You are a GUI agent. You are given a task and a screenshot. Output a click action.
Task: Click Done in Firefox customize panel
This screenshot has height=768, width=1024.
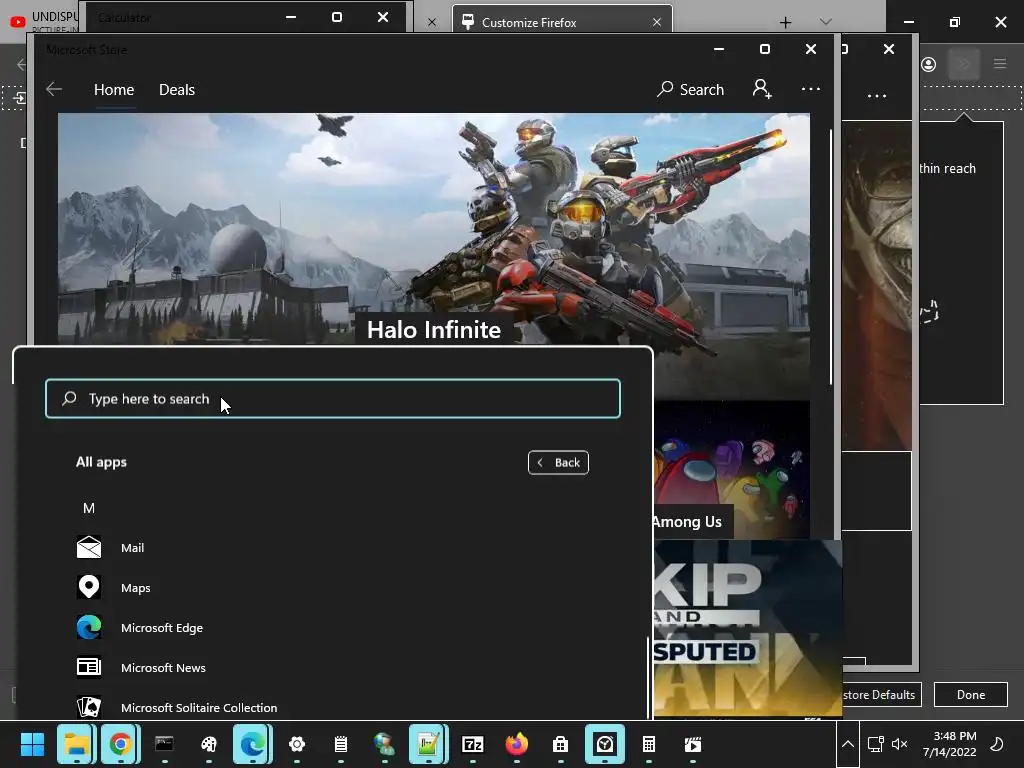click(x=970, y=694)
